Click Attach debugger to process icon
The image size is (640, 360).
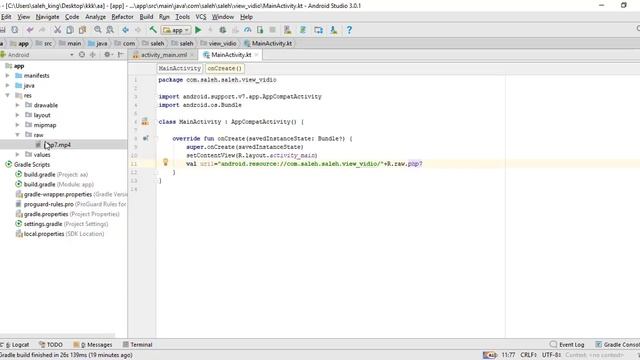[x=260, y=30]
